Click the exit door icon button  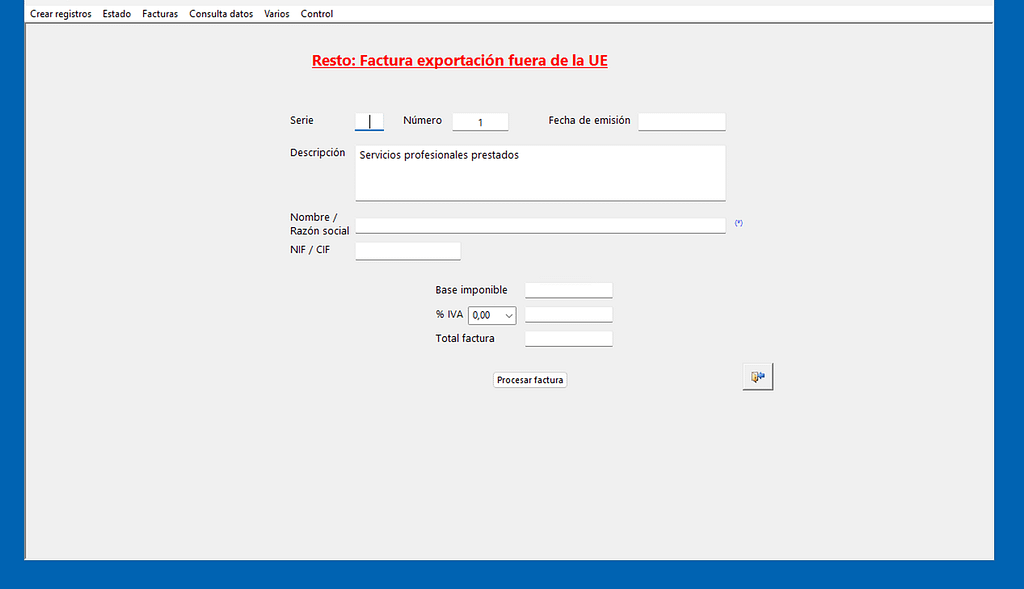point(757,377)
